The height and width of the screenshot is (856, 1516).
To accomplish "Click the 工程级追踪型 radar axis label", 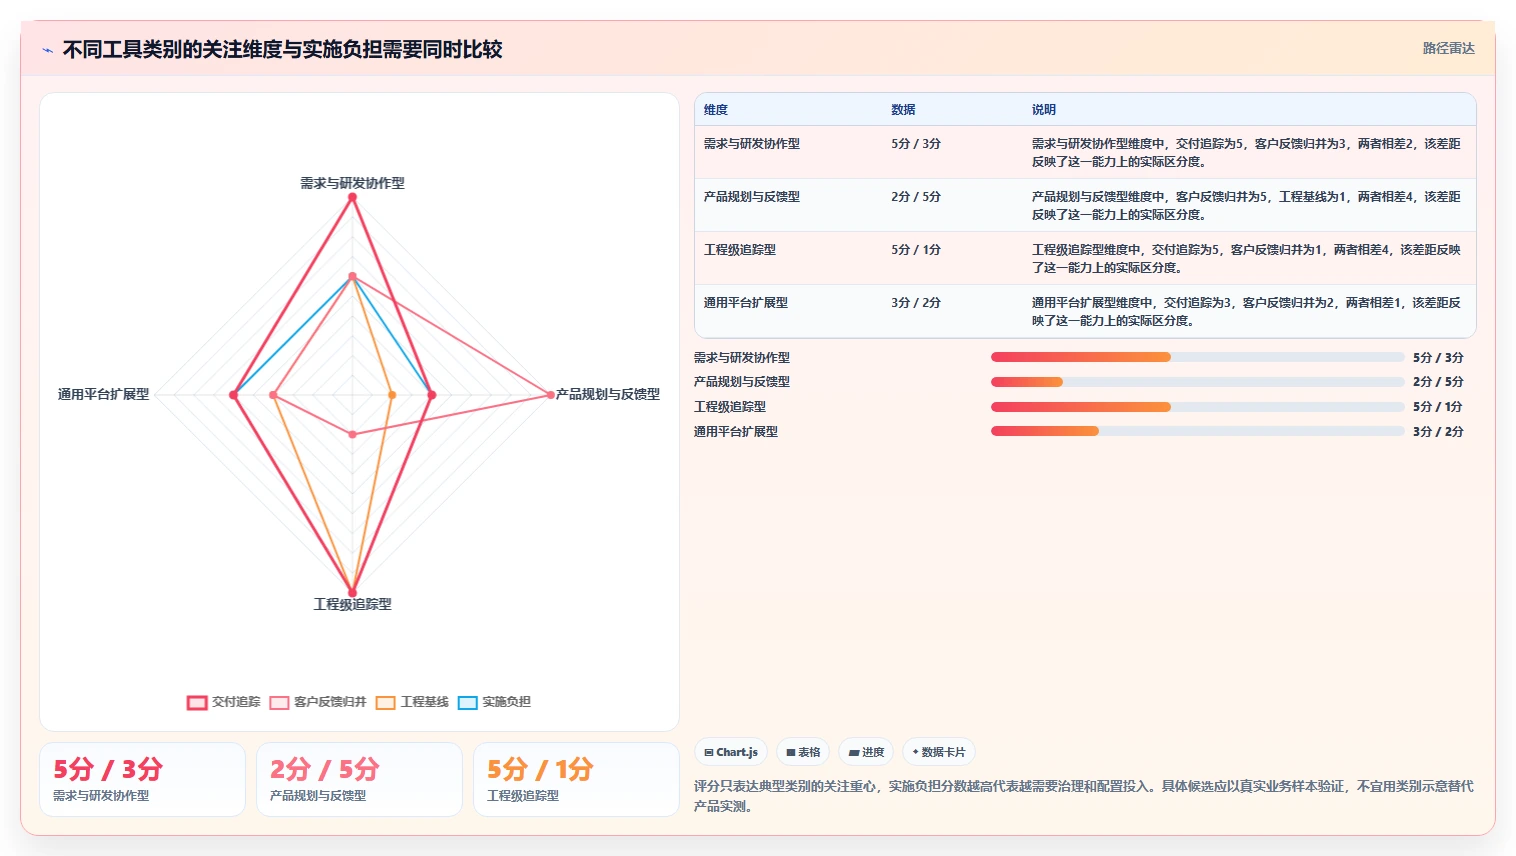I will (x=352, y=604).
